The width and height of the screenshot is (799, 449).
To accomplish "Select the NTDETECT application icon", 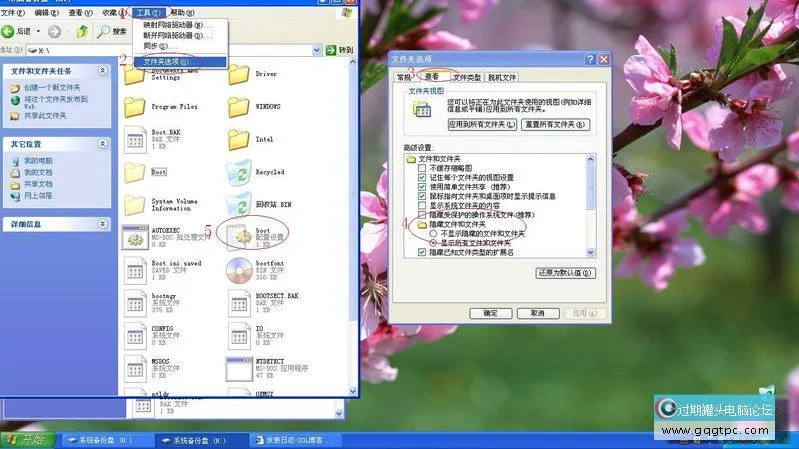I will point(239,368).
